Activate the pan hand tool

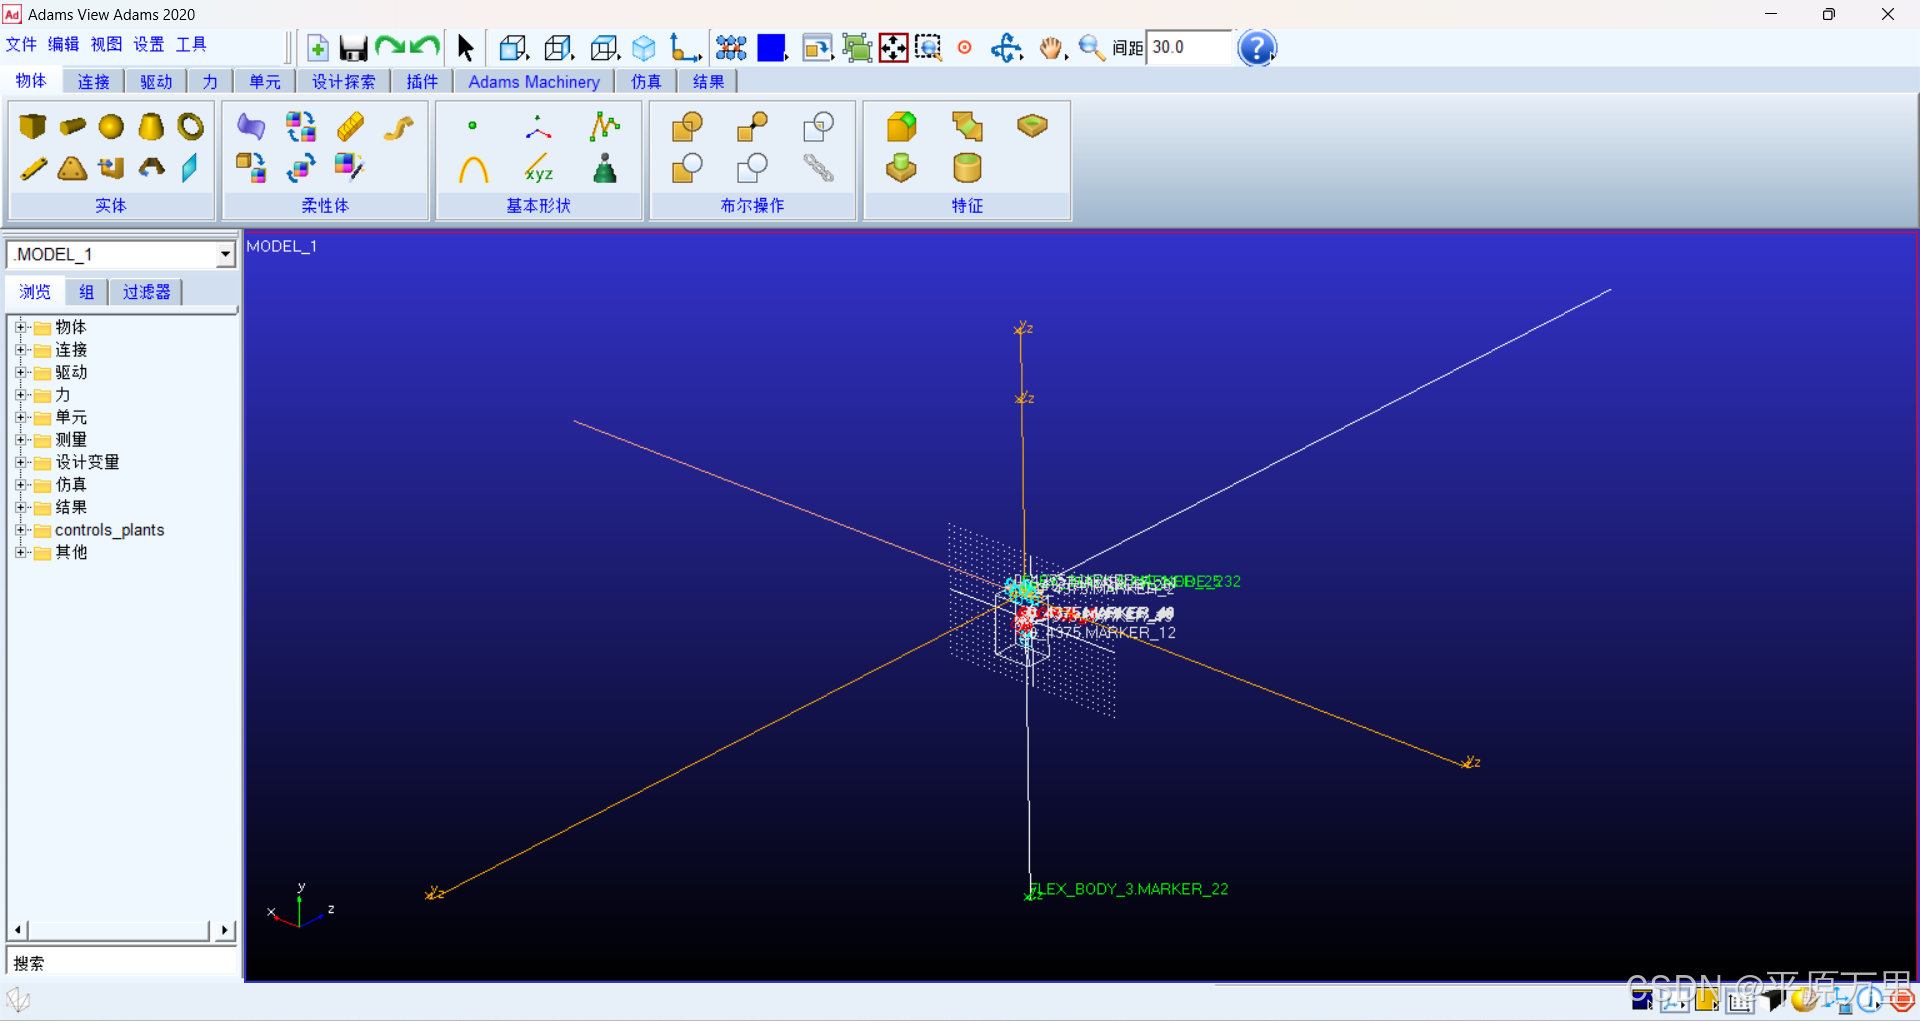pos(1051,47)
